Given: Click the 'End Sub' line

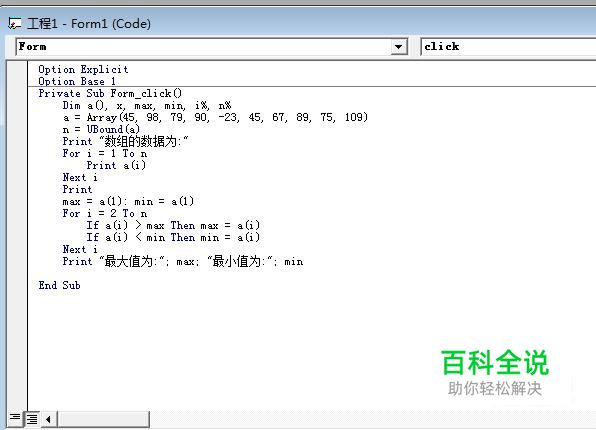Looking at the screenshot, I should click(x=59, y=285).
